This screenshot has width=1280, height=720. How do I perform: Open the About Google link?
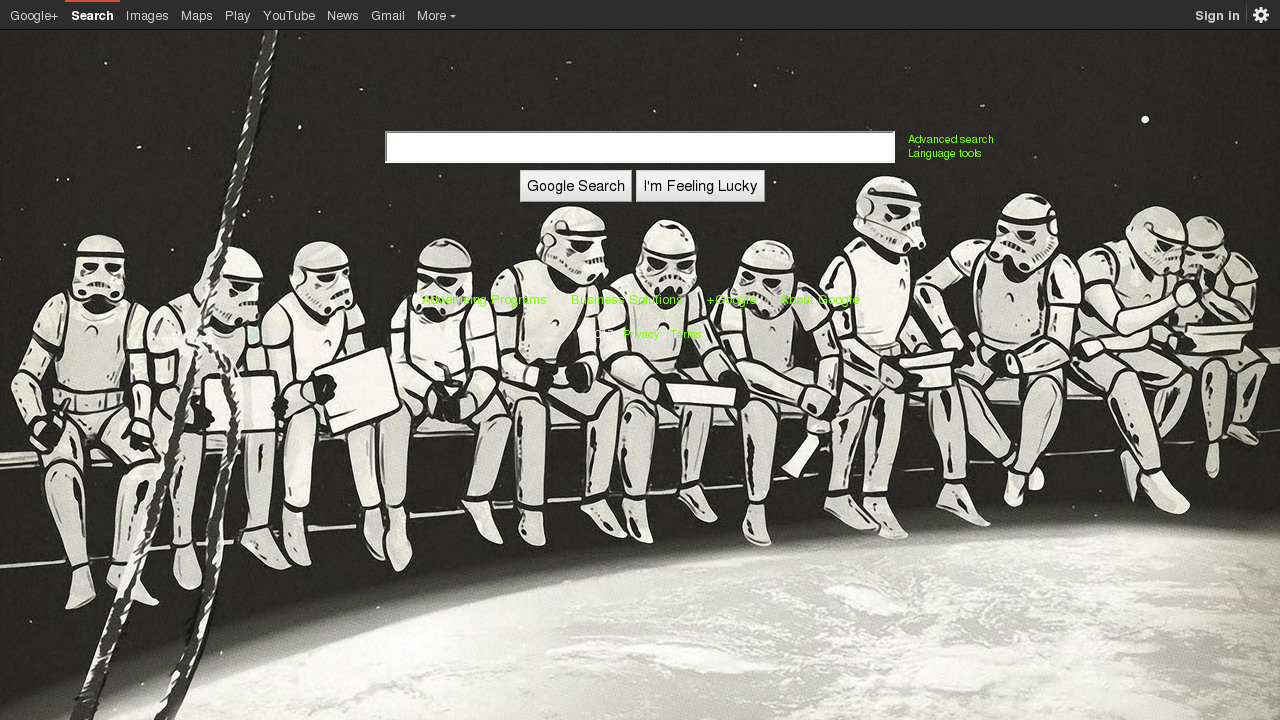(820, 300)
